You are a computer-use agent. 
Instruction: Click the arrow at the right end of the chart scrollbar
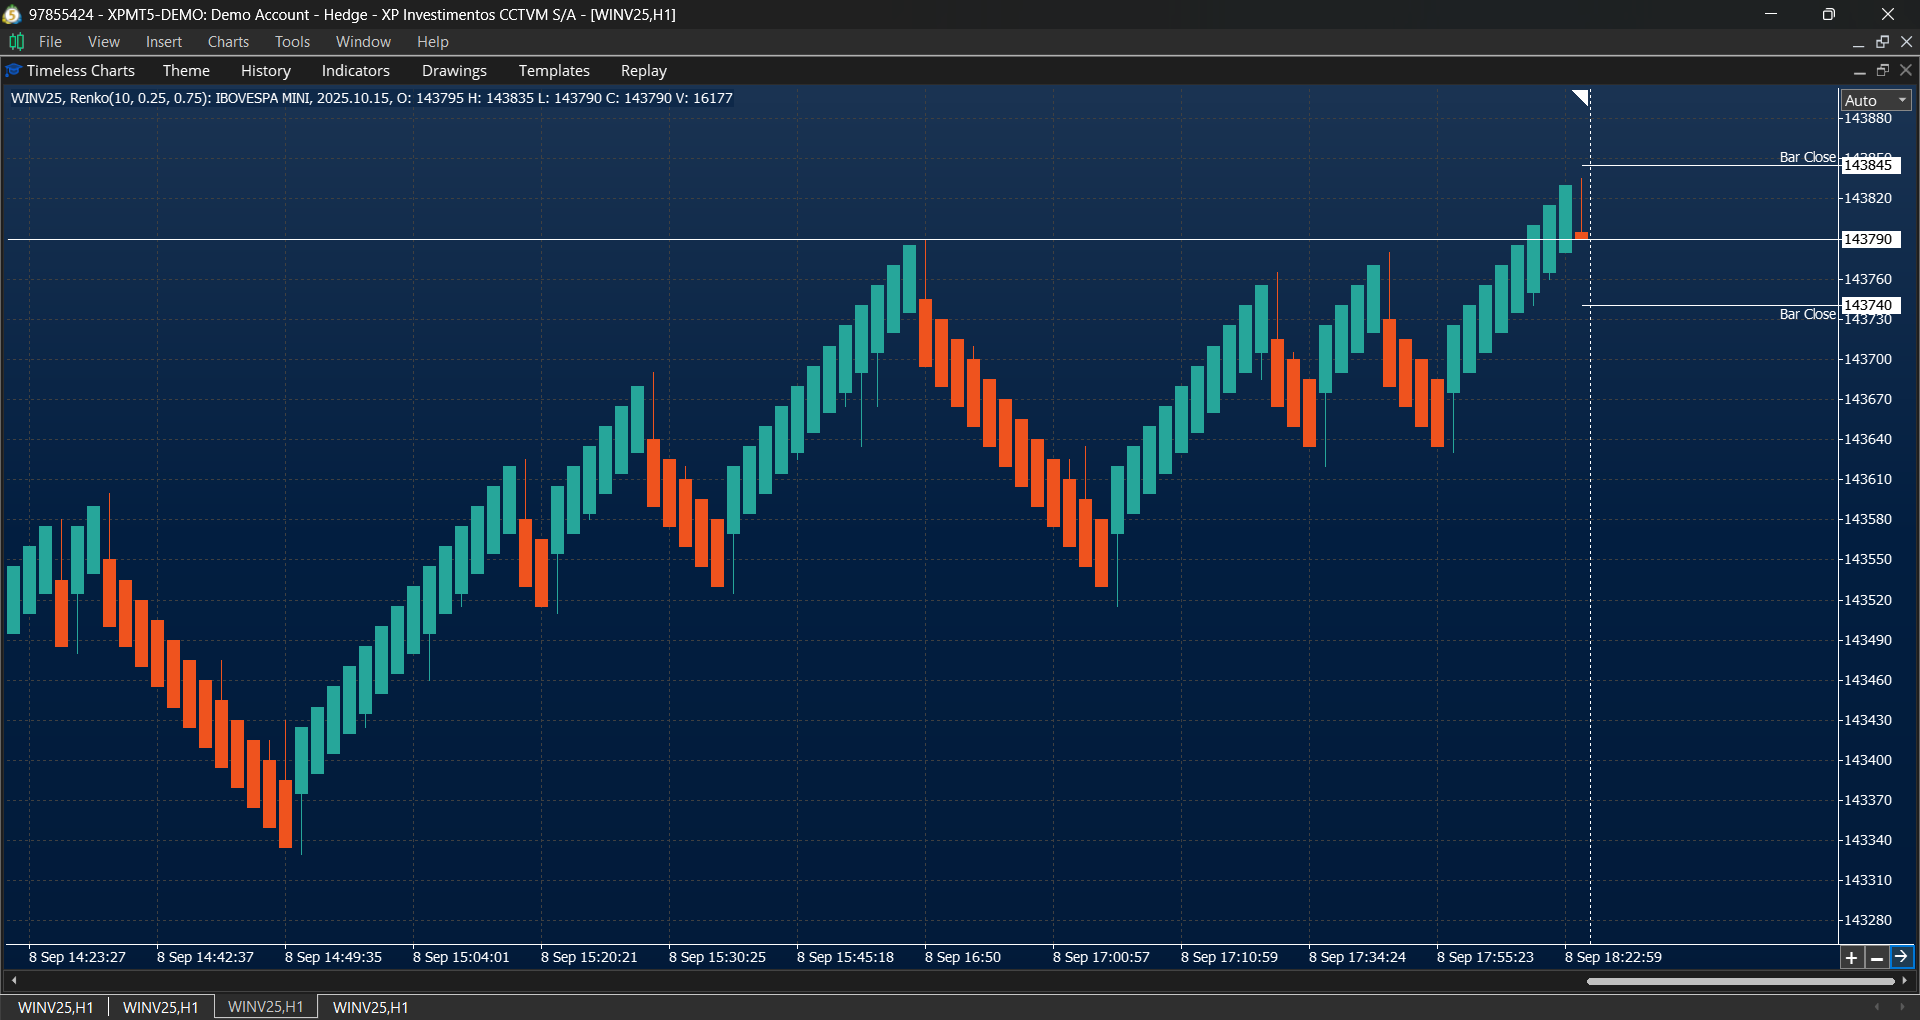click(1907, 981)
